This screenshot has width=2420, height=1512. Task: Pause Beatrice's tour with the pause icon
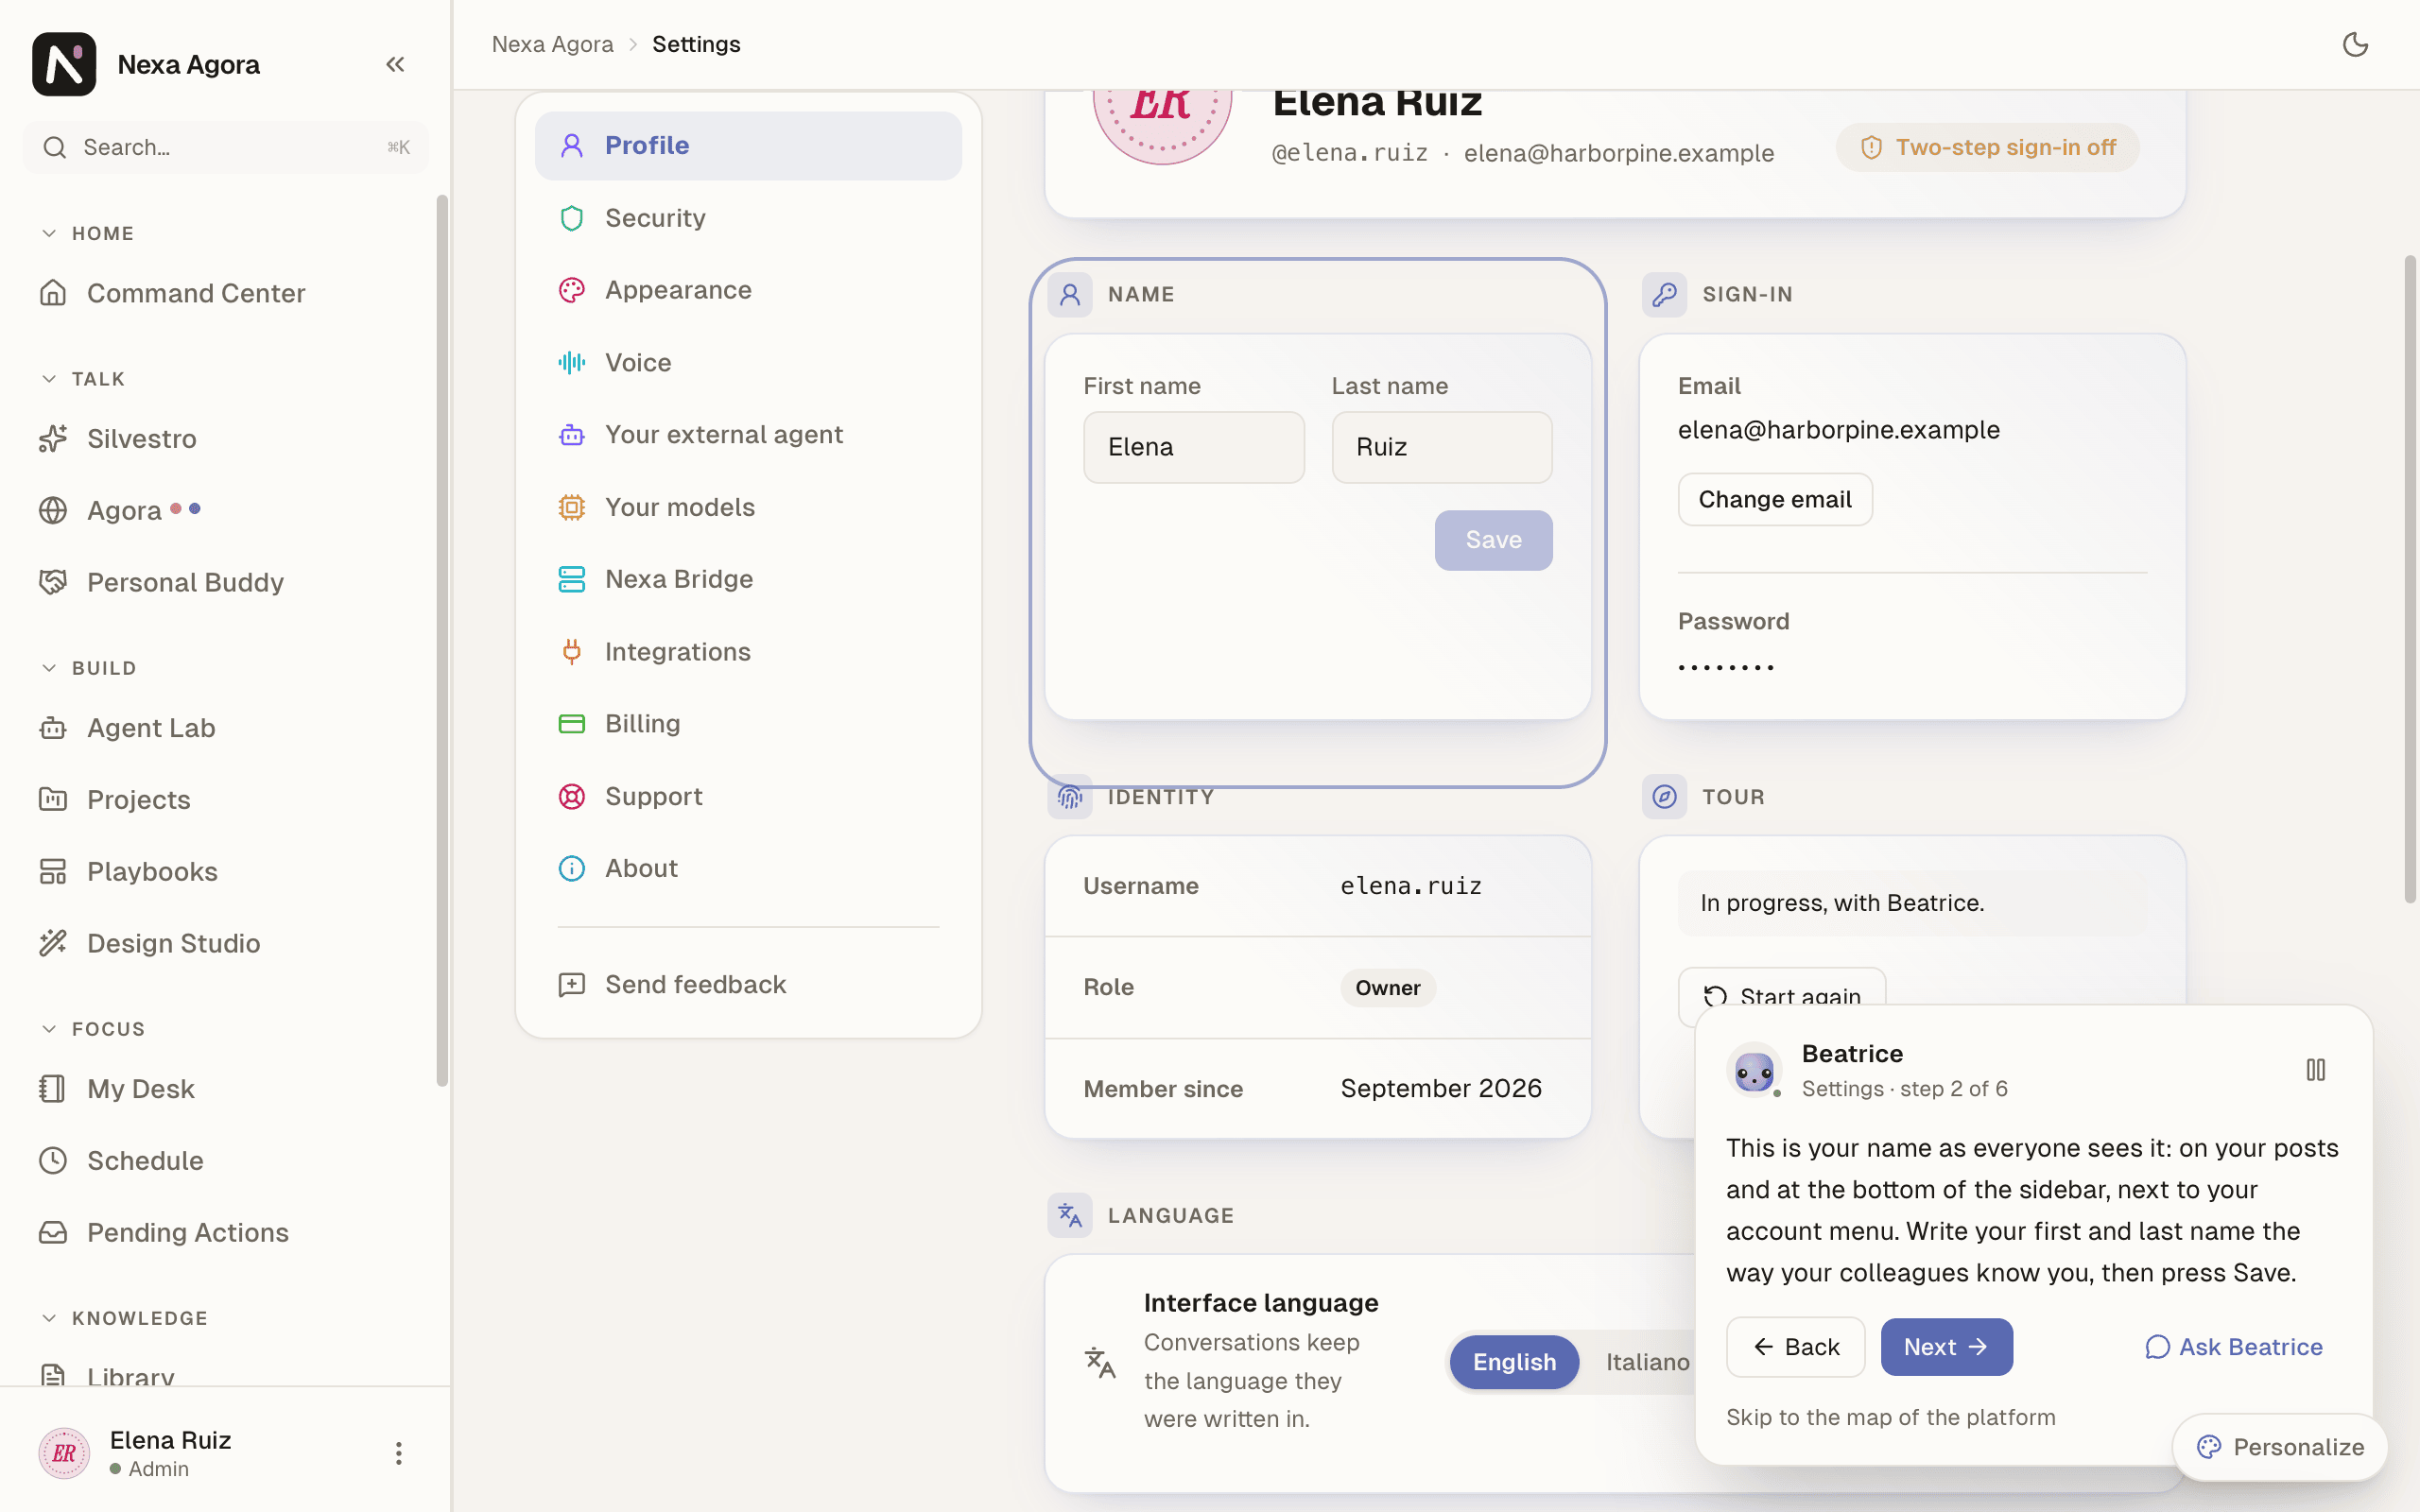point(2315,1070)
